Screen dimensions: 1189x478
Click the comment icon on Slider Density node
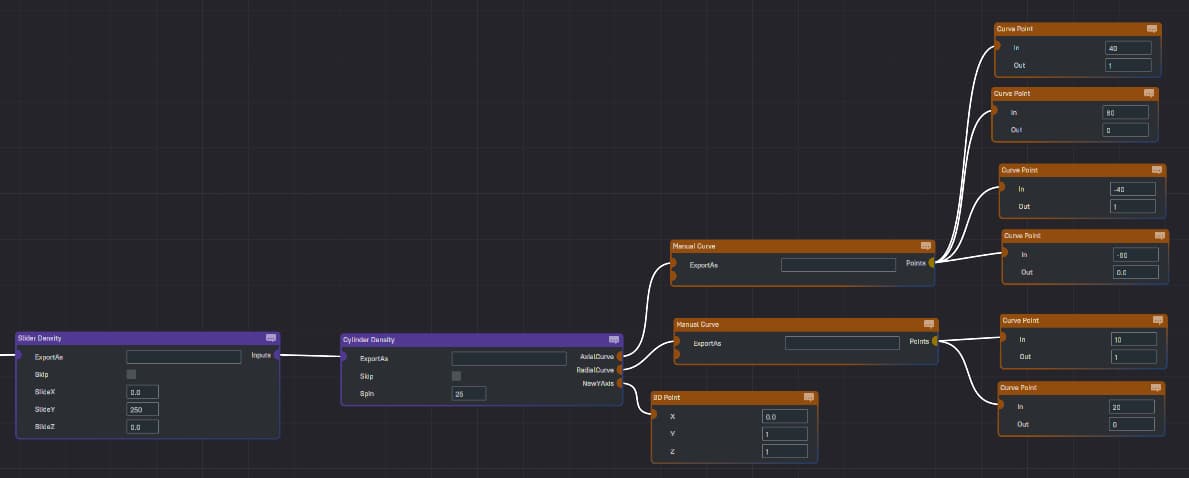click(271, 338)
